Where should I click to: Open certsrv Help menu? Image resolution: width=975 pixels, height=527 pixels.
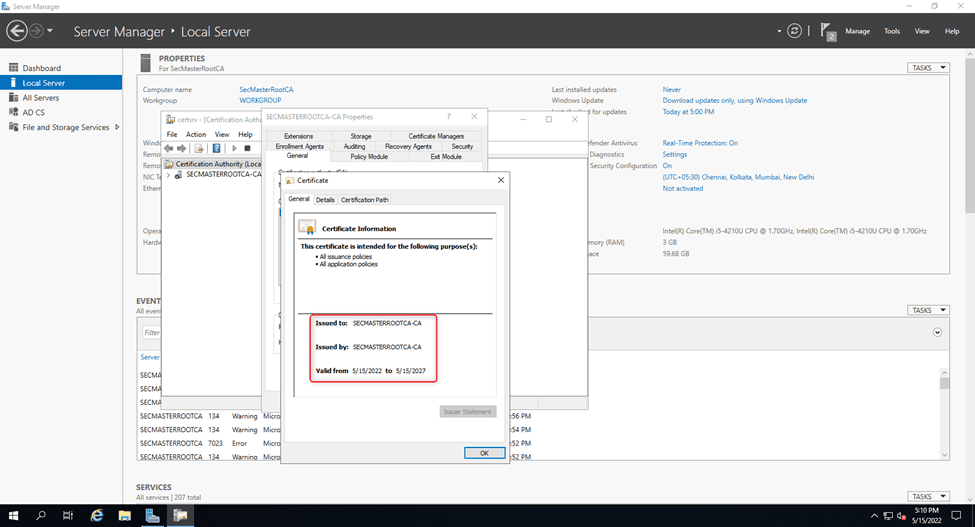(x=246, y=134)
